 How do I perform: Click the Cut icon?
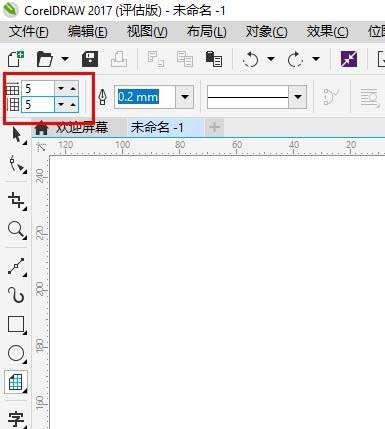pos(155,59)
